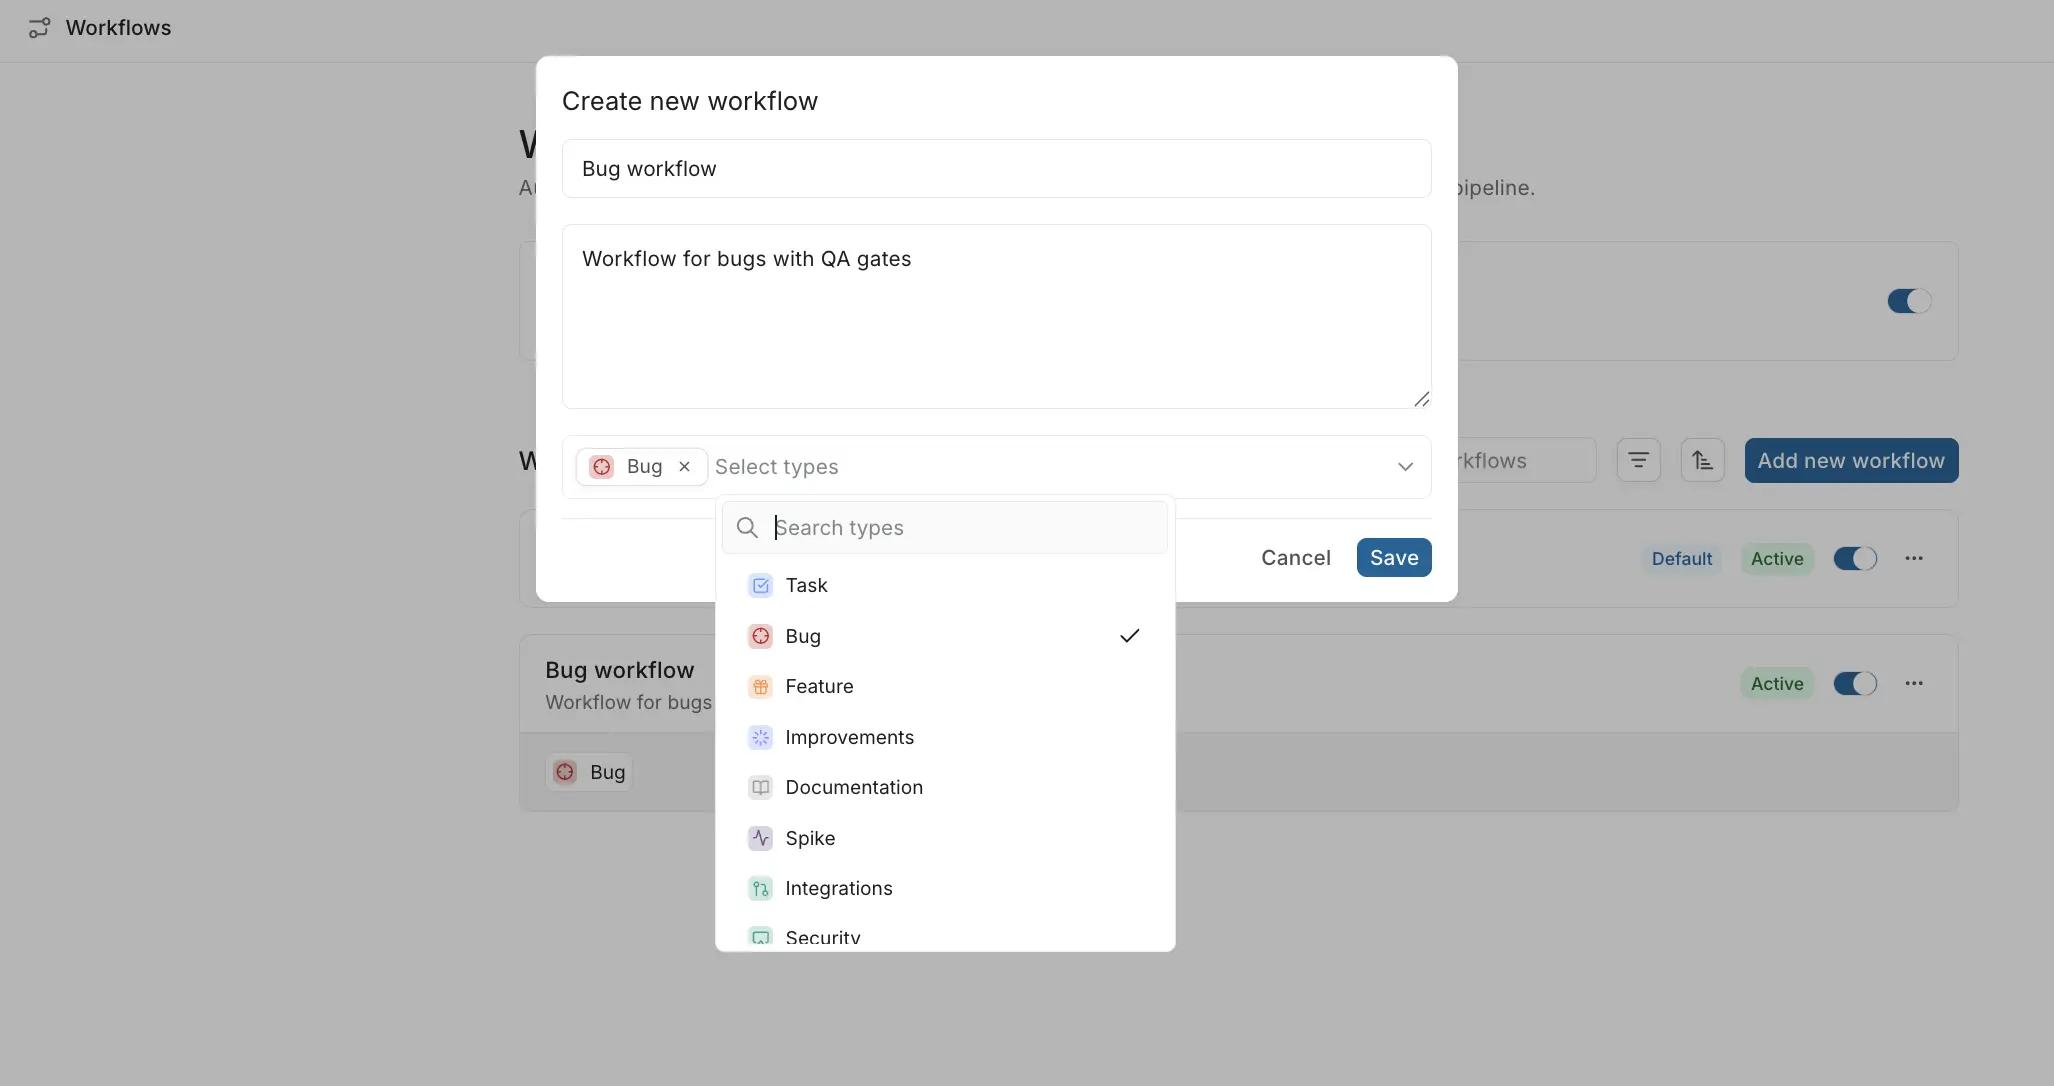The width and height of the screenshot is (2054, 1086).
Task: Click the Feature gift icon
Action: (760, 687)
